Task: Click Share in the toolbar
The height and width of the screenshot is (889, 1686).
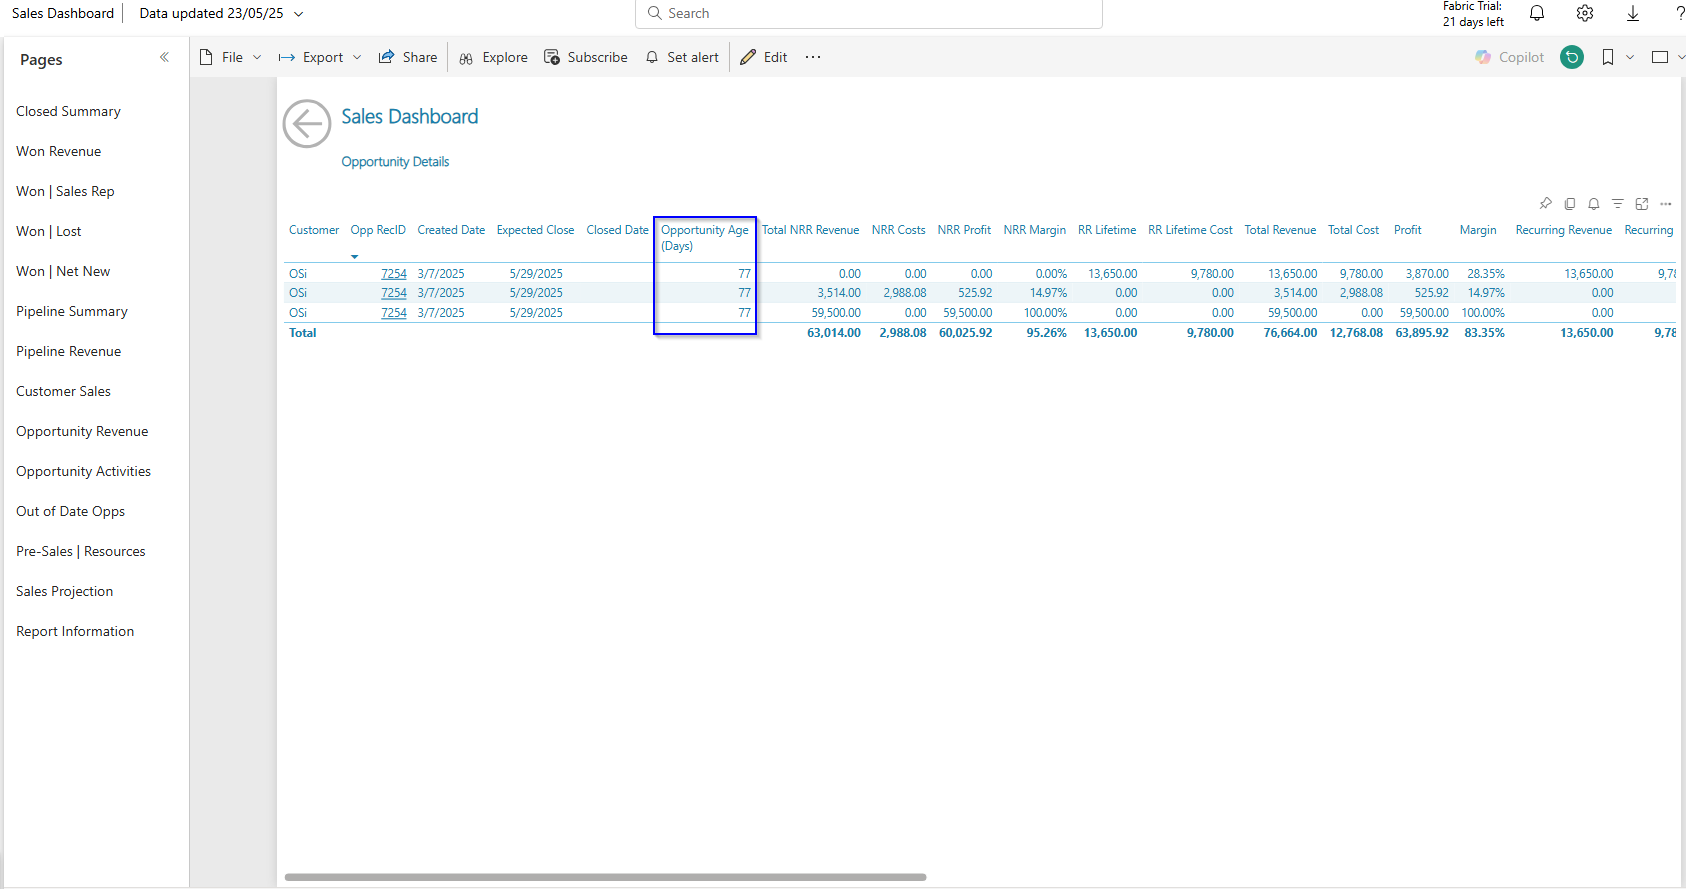Action: click(408, 57)
